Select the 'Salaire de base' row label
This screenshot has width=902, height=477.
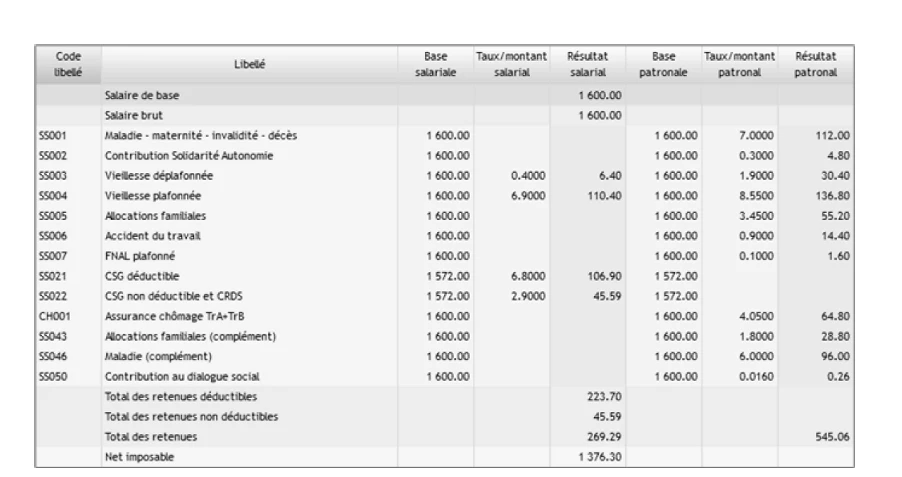coord(142,96)
